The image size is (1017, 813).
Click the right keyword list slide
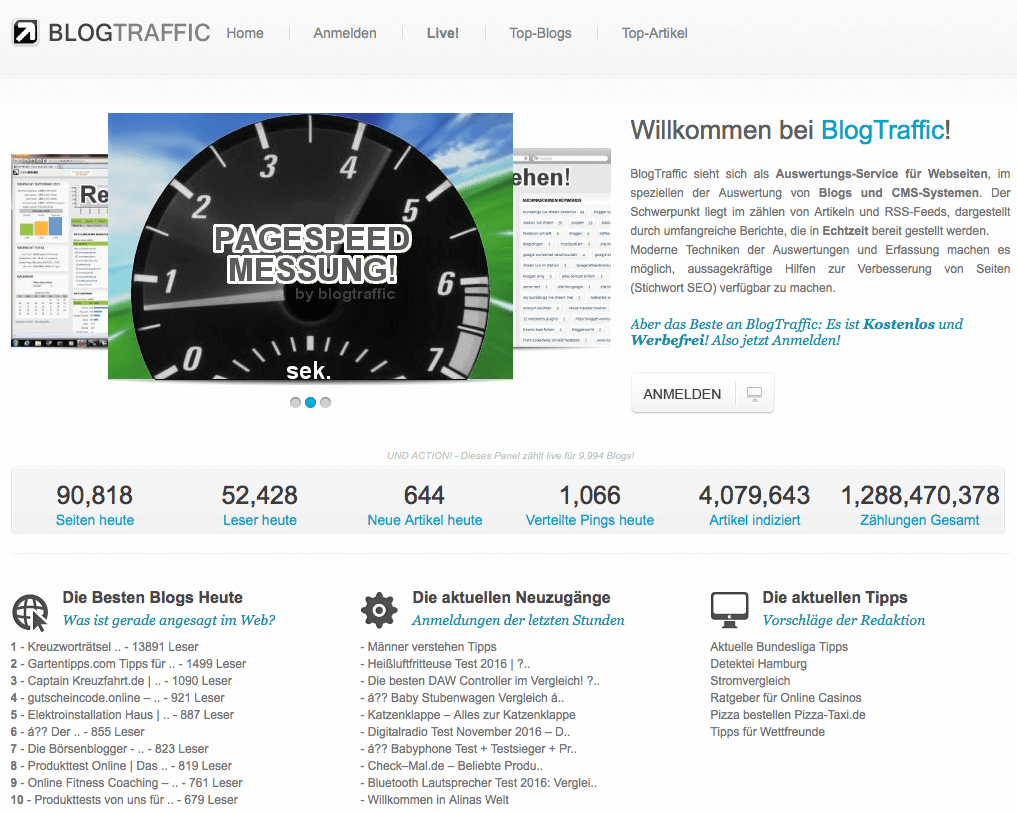tap(562, 248)
